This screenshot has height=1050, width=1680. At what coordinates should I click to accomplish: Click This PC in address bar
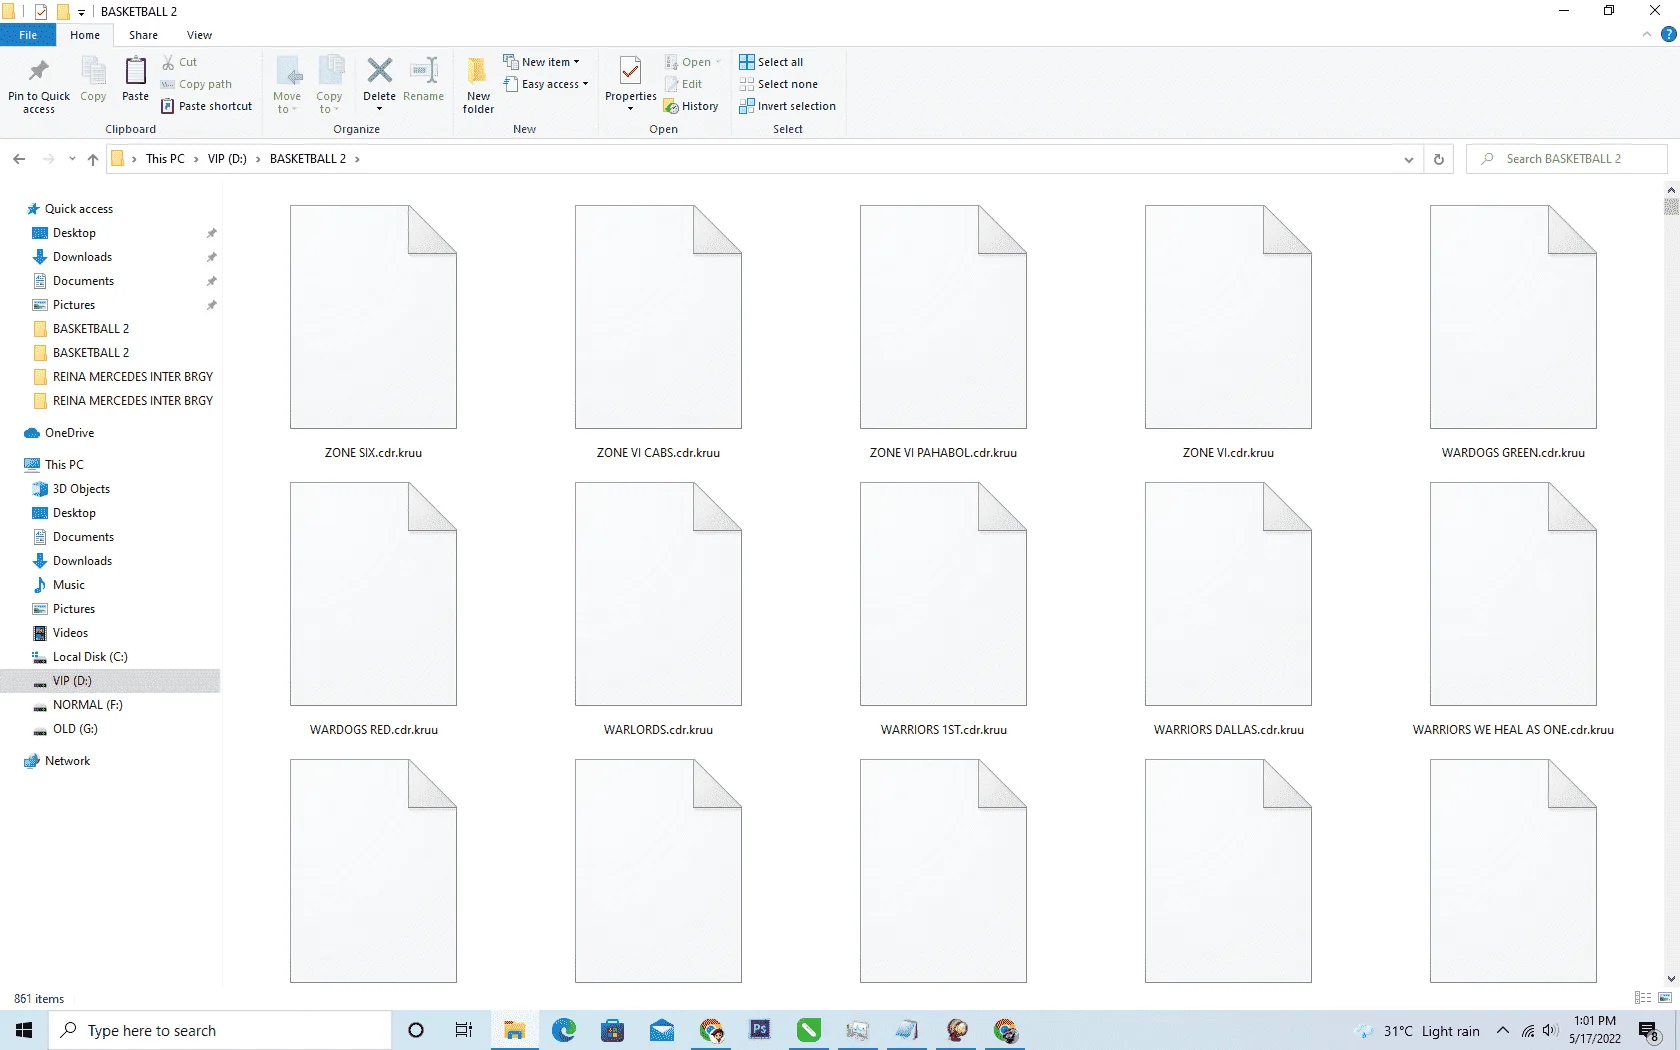point(165,159)
